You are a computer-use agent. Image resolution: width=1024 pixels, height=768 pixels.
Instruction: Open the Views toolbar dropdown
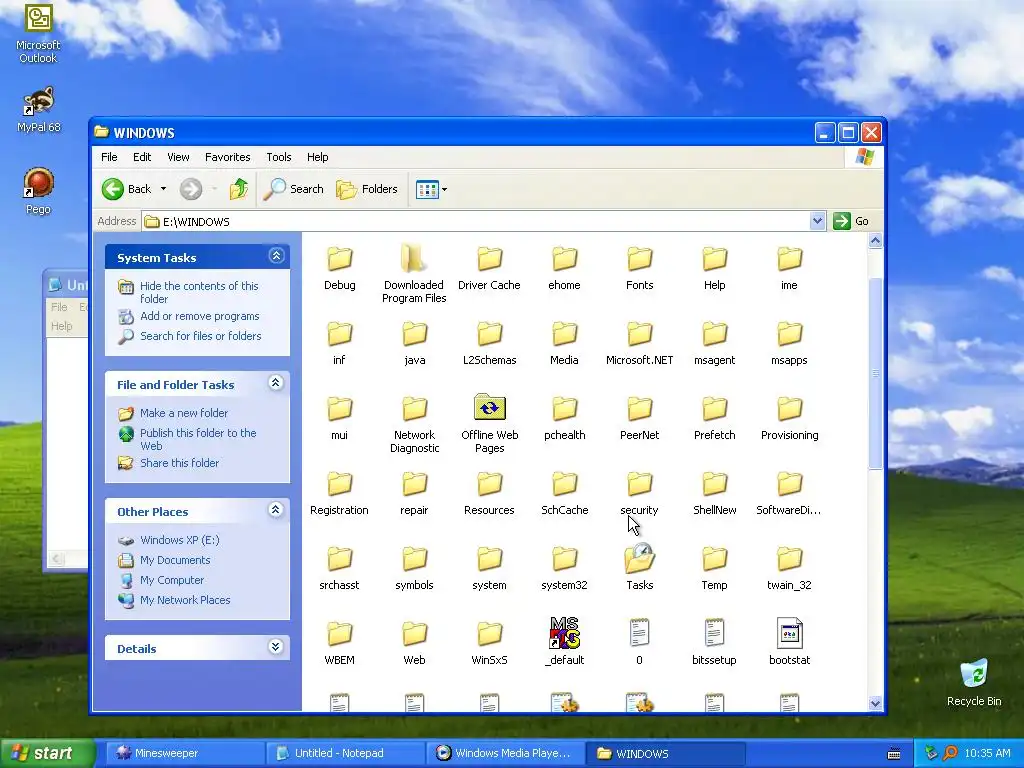click(x=431, y=189)
